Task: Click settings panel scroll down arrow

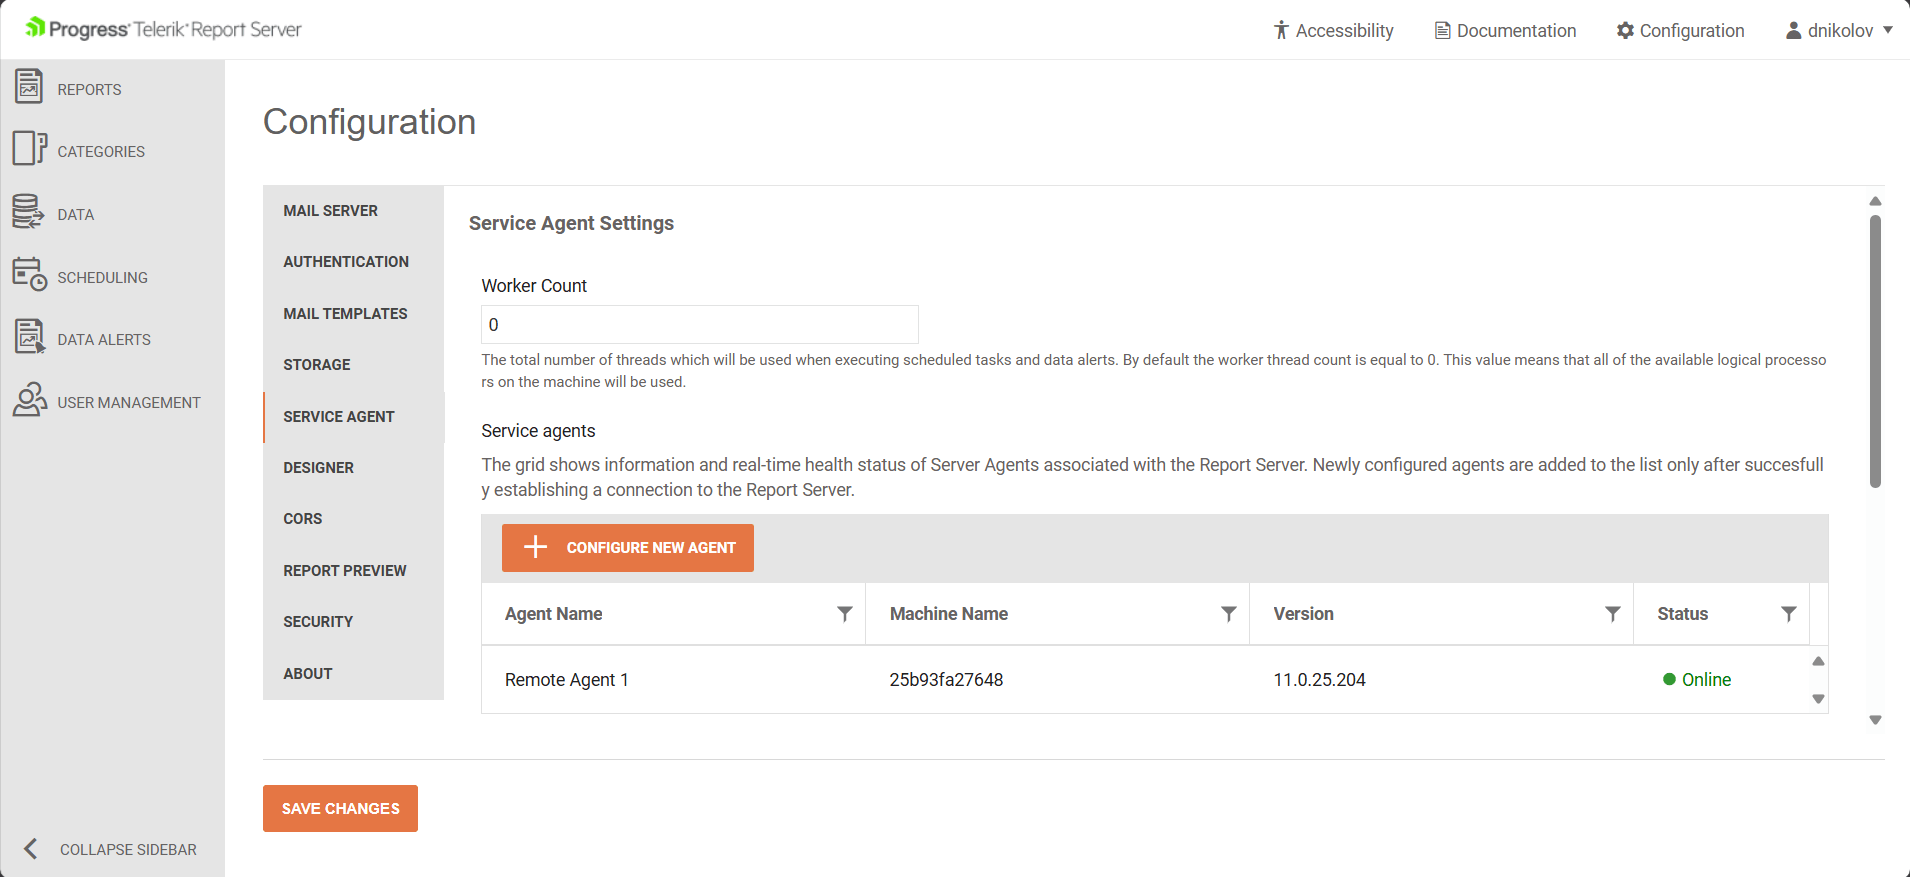Action: [x=1875, y=720]
